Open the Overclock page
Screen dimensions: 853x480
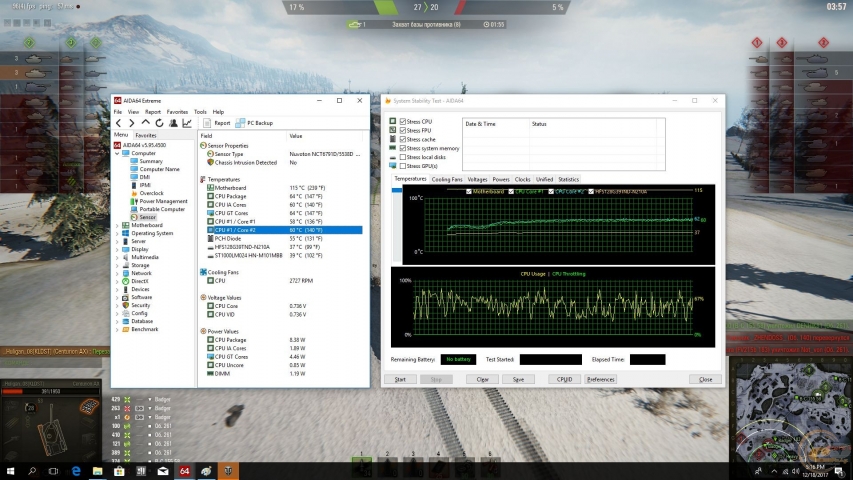click(x=151, y=193)
